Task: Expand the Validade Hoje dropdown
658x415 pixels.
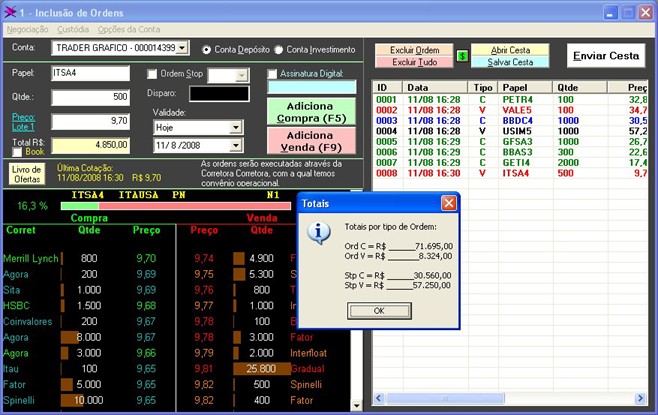Action: 236,127
